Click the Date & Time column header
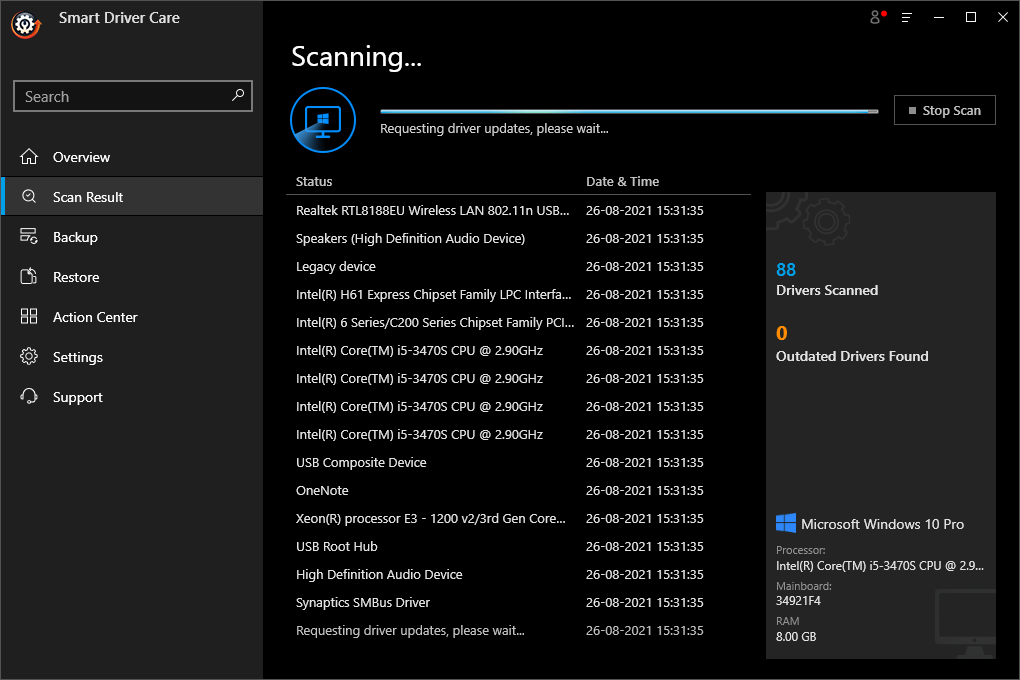The width and height of the screenshot is (1020, 680). click(x=623, y=182)
